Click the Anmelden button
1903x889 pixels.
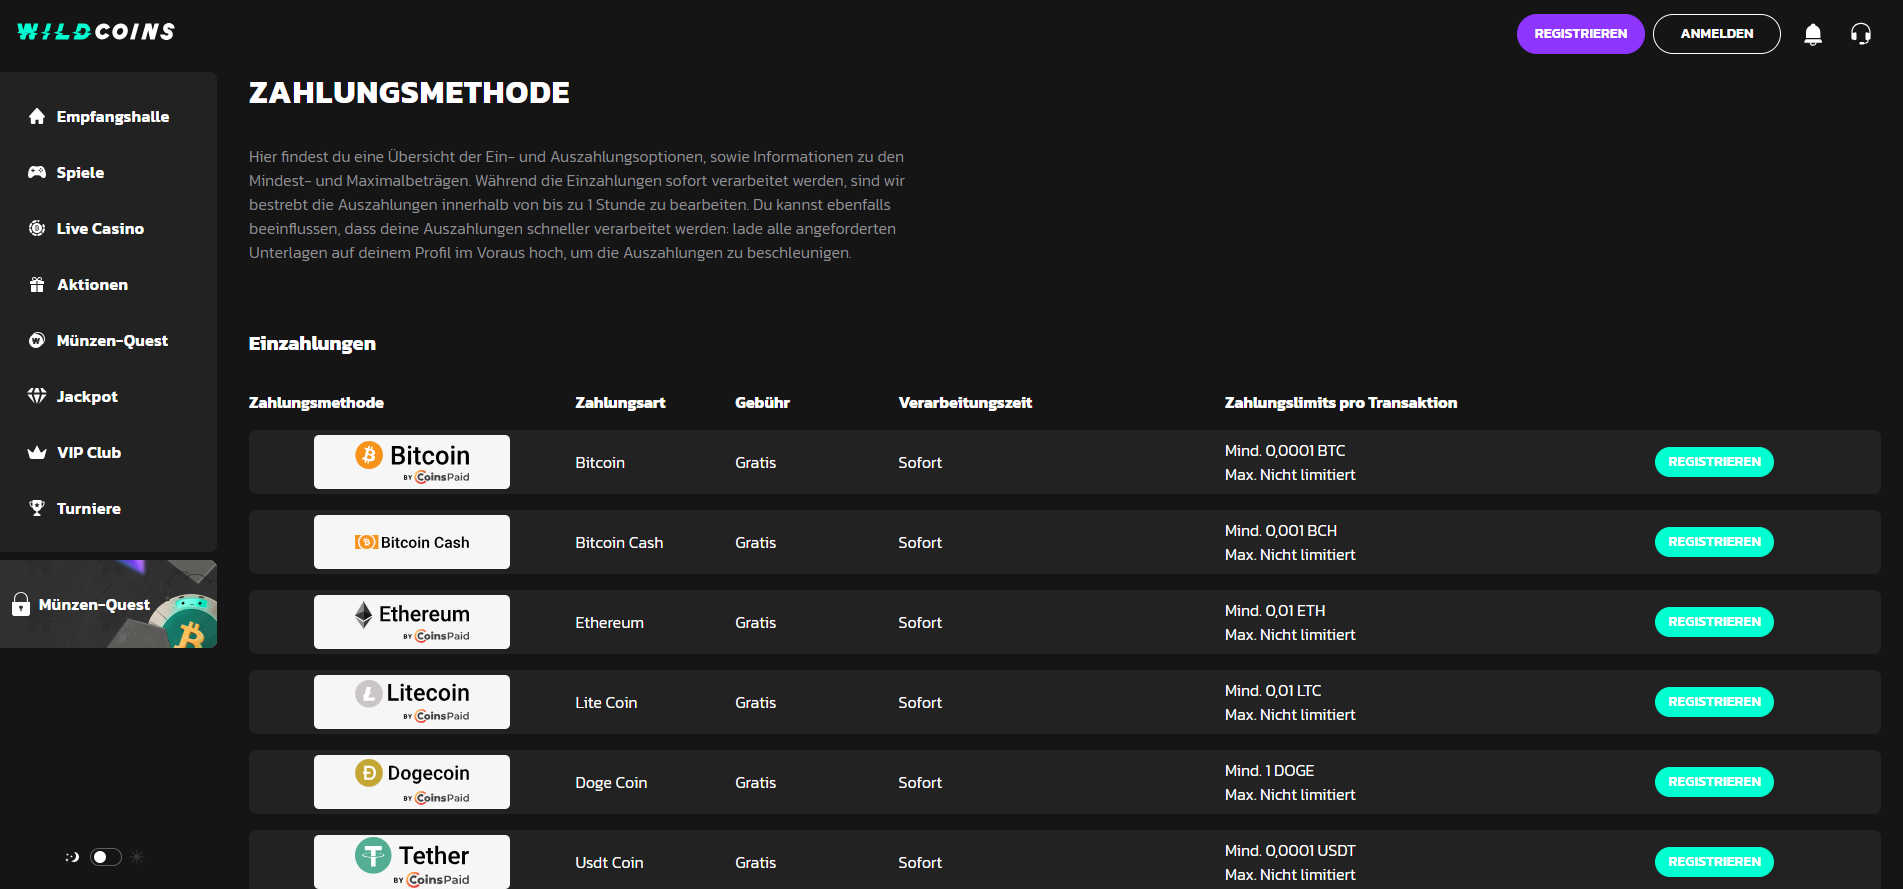[1717, 34]
